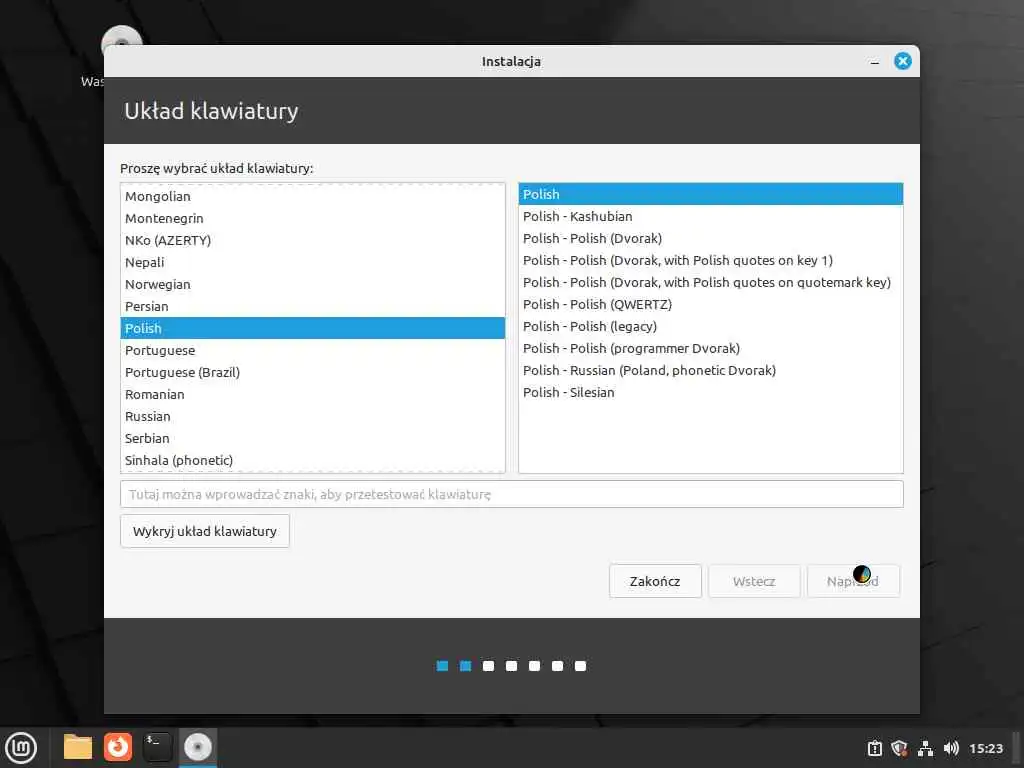The image size is (1024, 768).
Task: Click the Wstecz button
Action: click(754, 581)
